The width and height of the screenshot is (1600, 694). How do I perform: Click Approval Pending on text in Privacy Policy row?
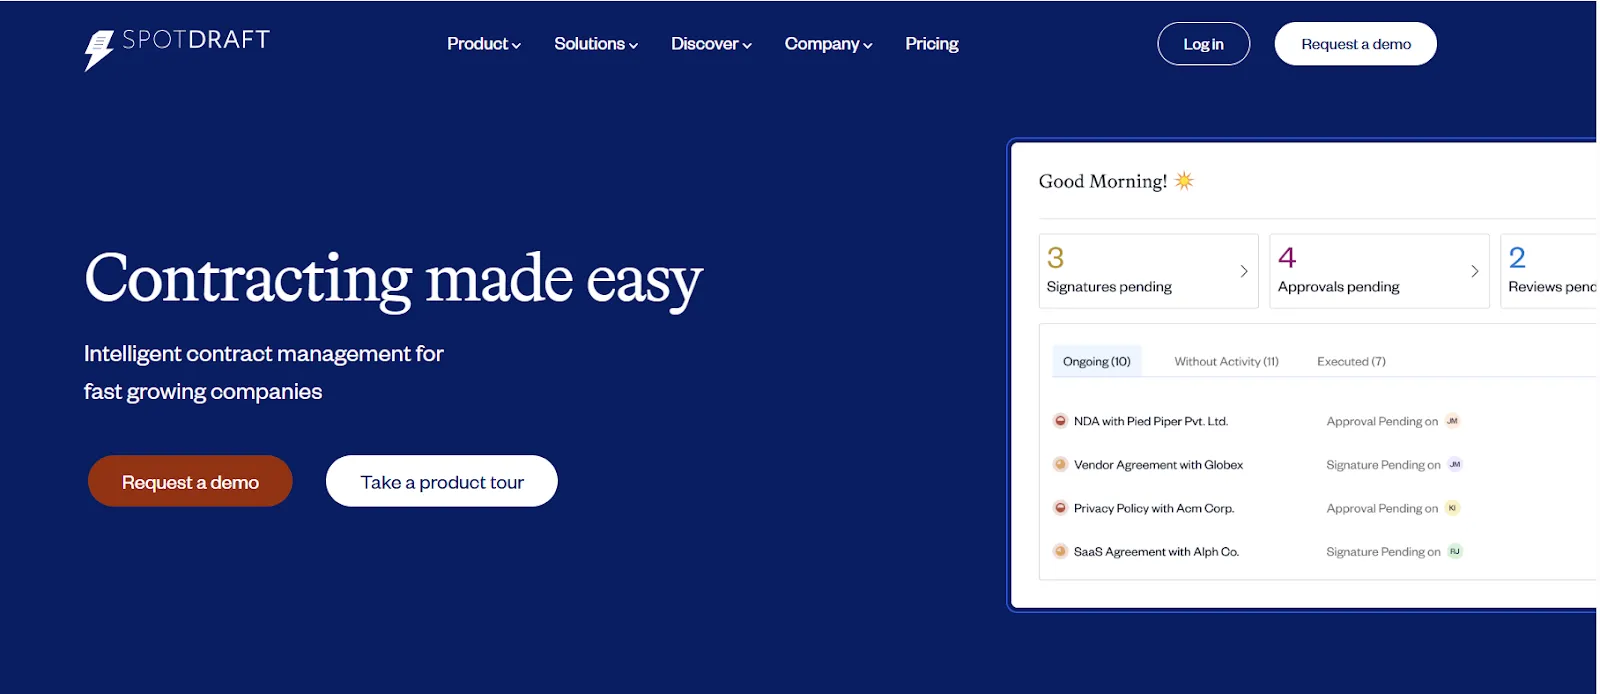point(1382,508)
